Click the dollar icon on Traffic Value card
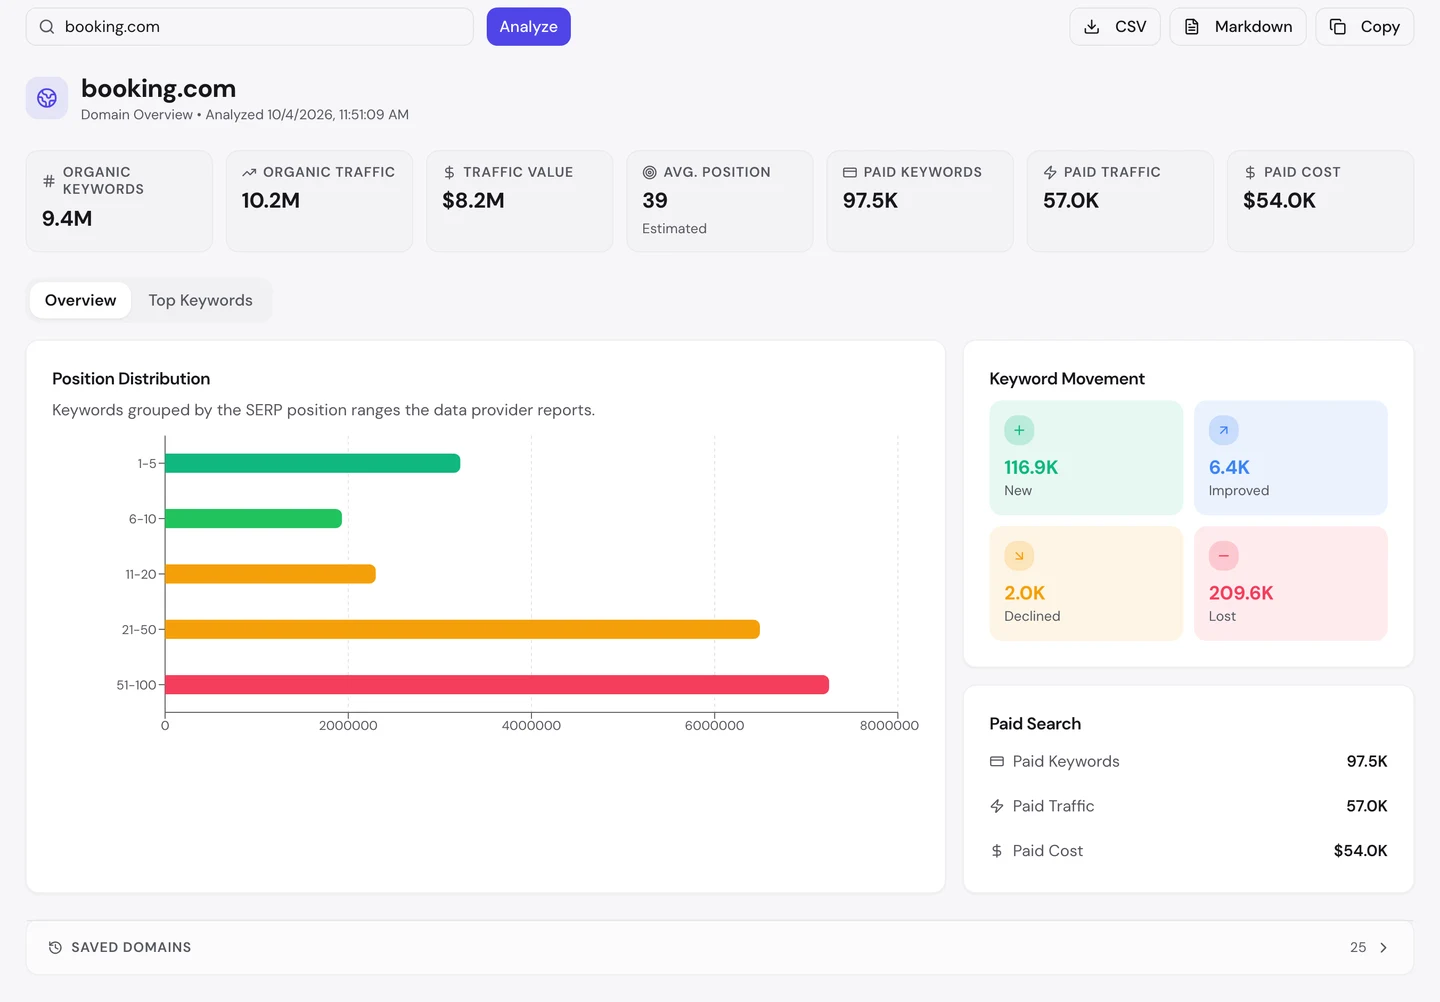The image size is (1440, 1002). click(449, 172)
